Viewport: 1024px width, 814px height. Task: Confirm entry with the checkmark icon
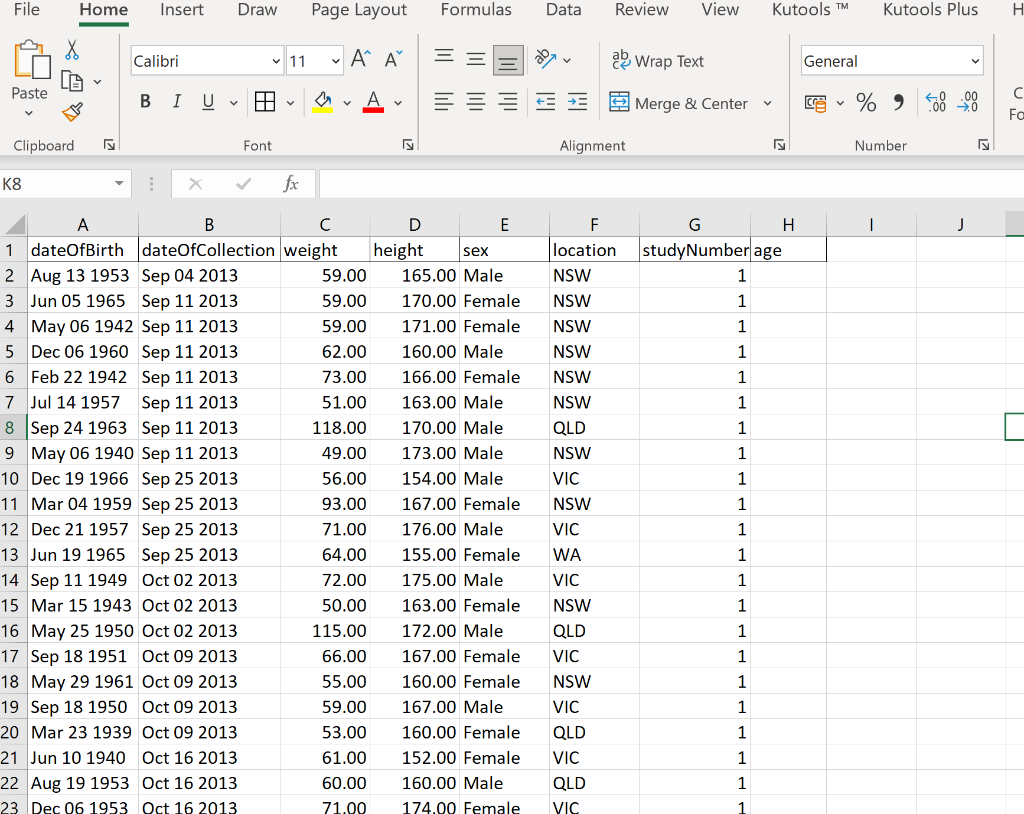point(244,184)
